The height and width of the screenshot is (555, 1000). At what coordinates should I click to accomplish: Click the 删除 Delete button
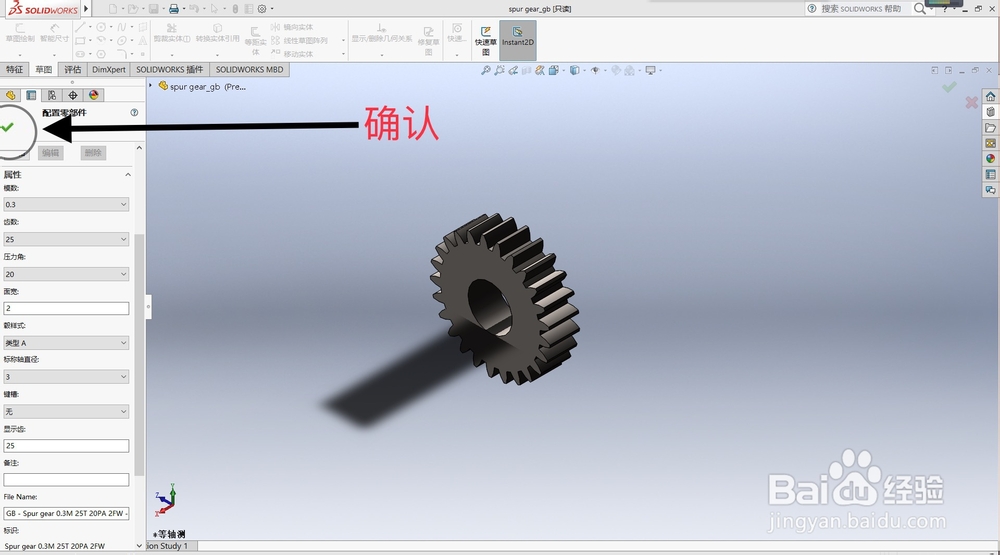pyautogui.click(x=93, y=153)
